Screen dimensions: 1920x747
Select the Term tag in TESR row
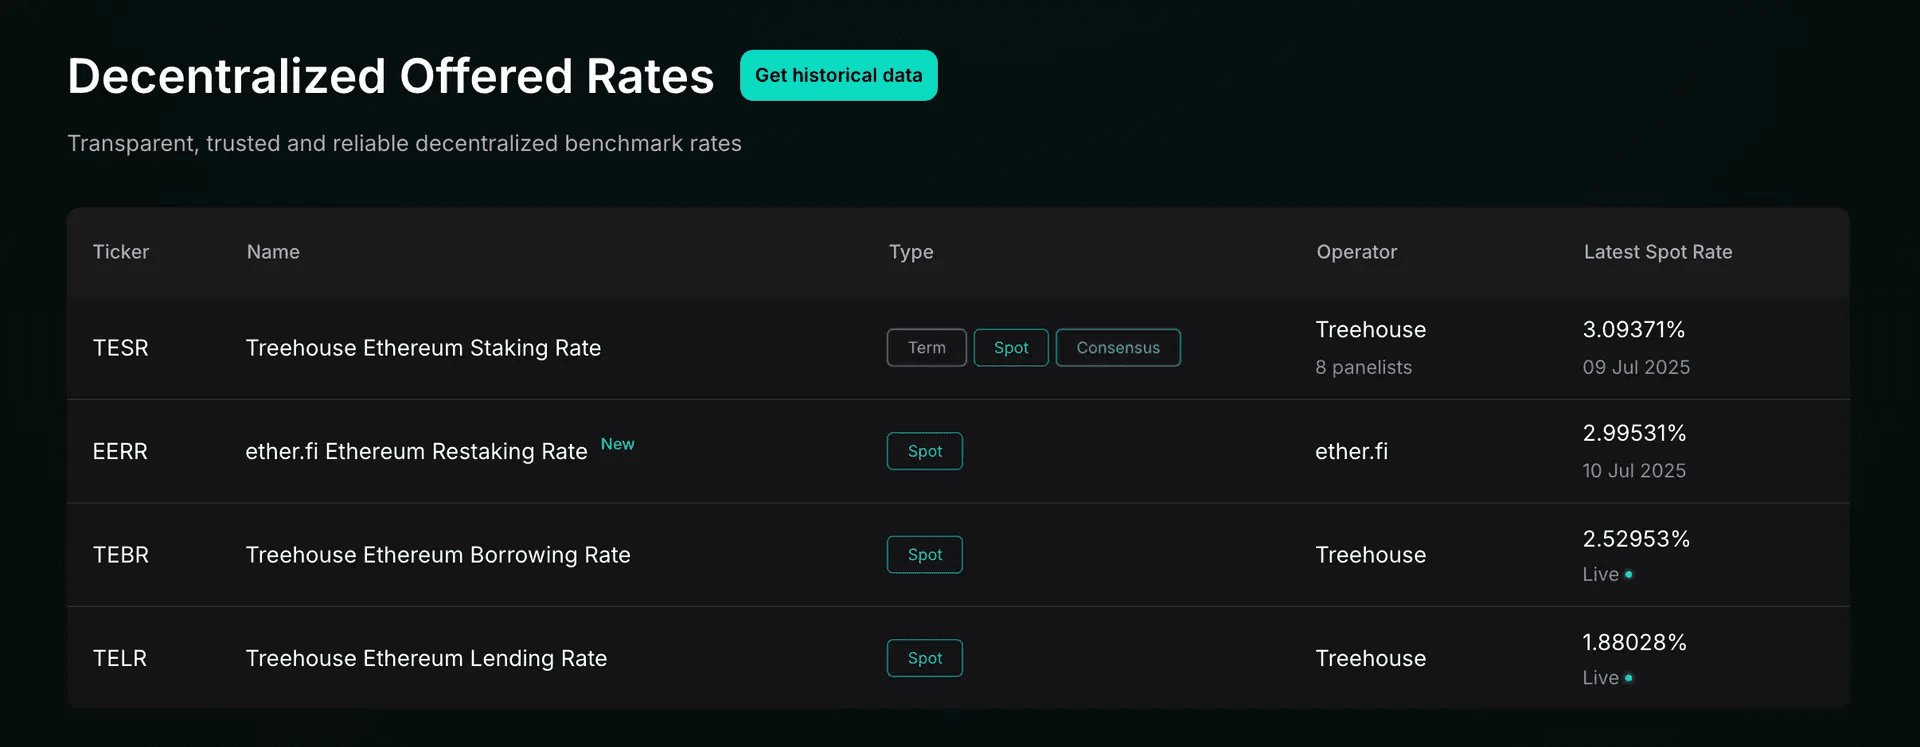tap(926, 348)
